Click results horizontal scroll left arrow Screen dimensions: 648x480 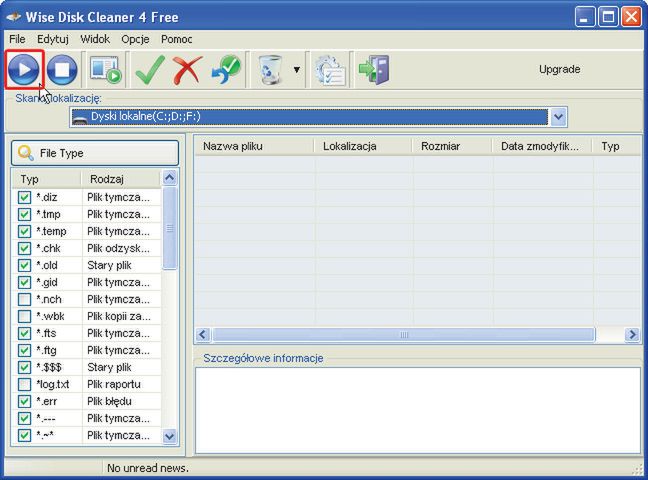pos(203,334)
